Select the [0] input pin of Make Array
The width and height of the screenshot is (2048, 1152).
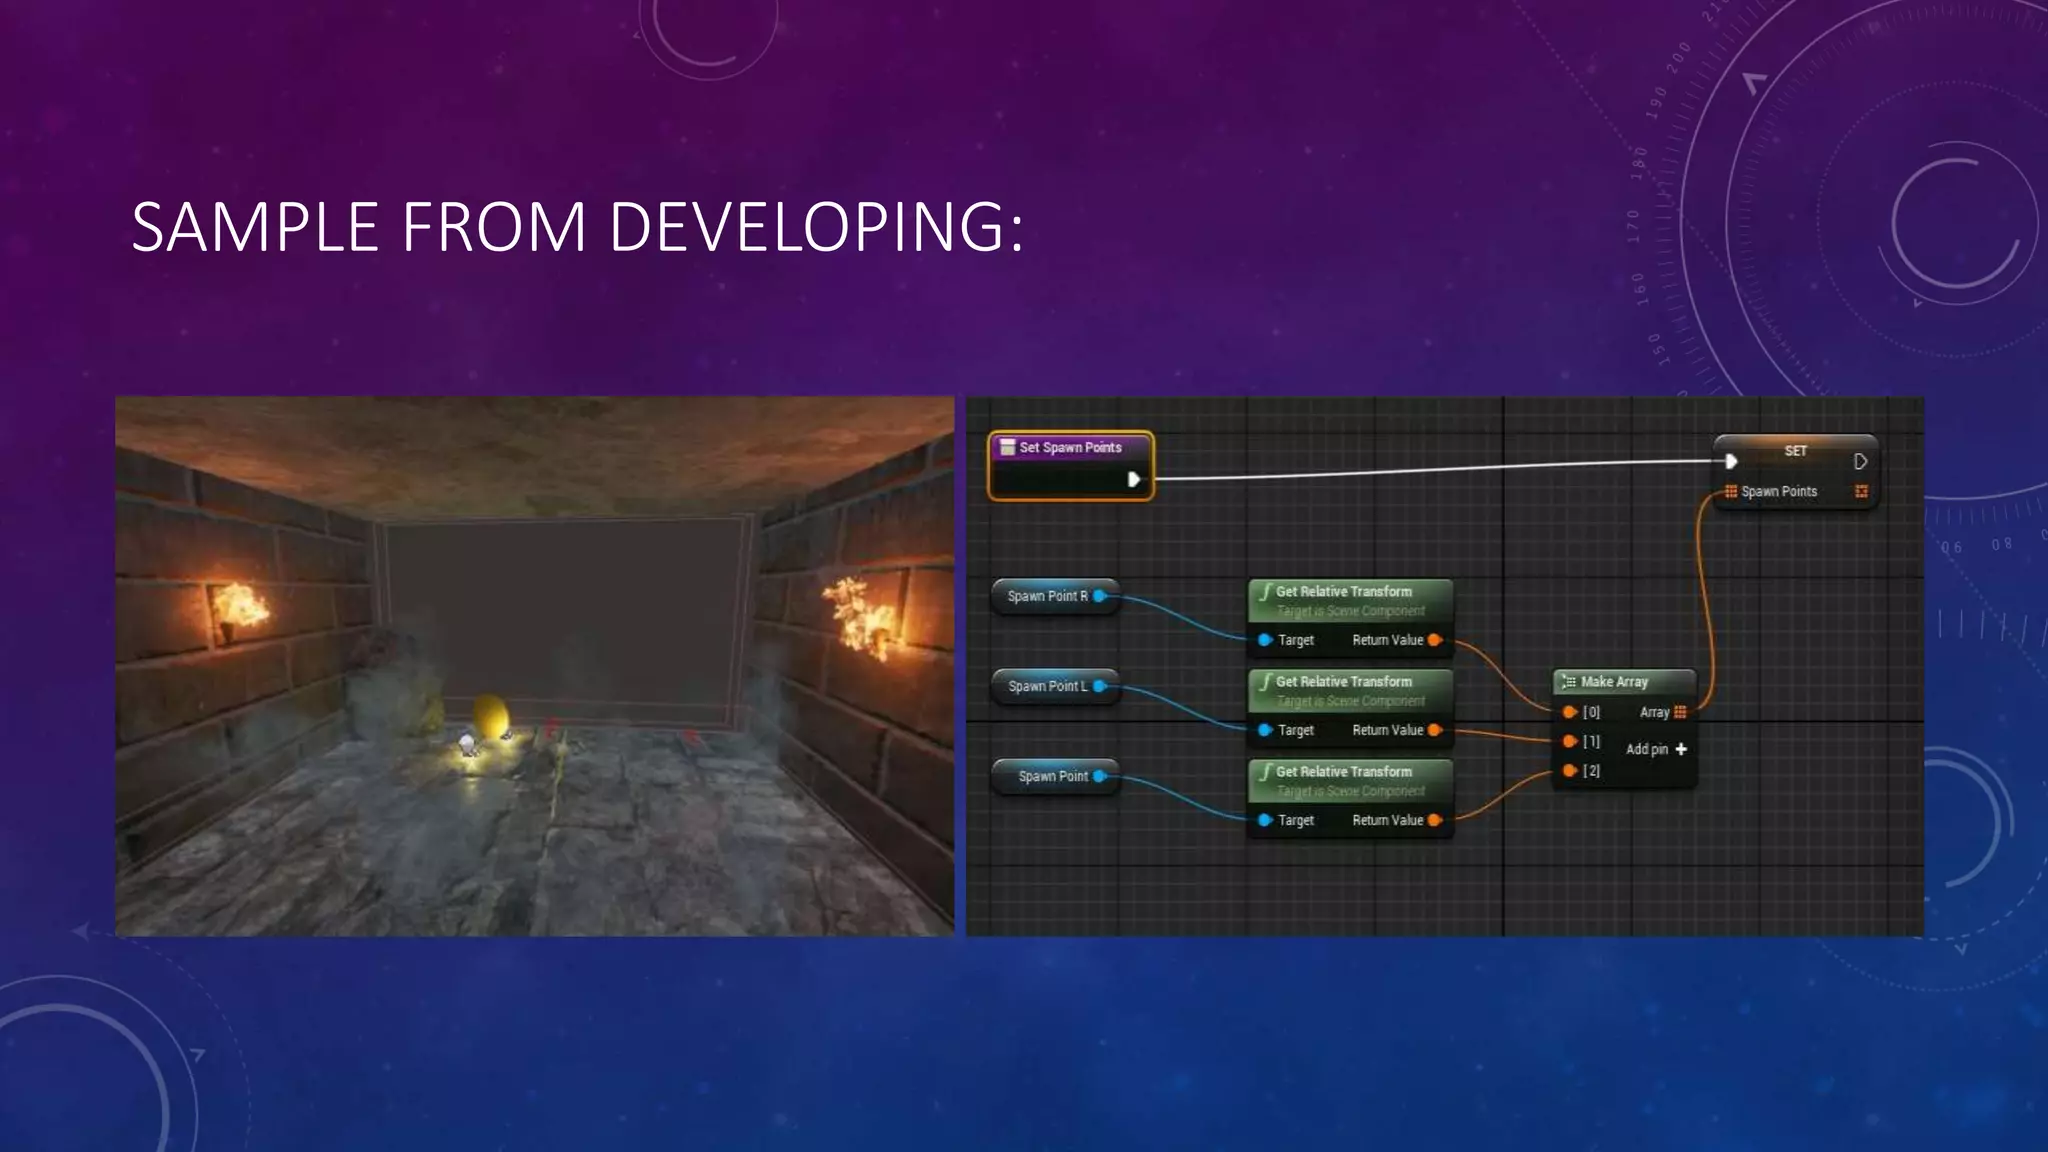click(1570, 712)
